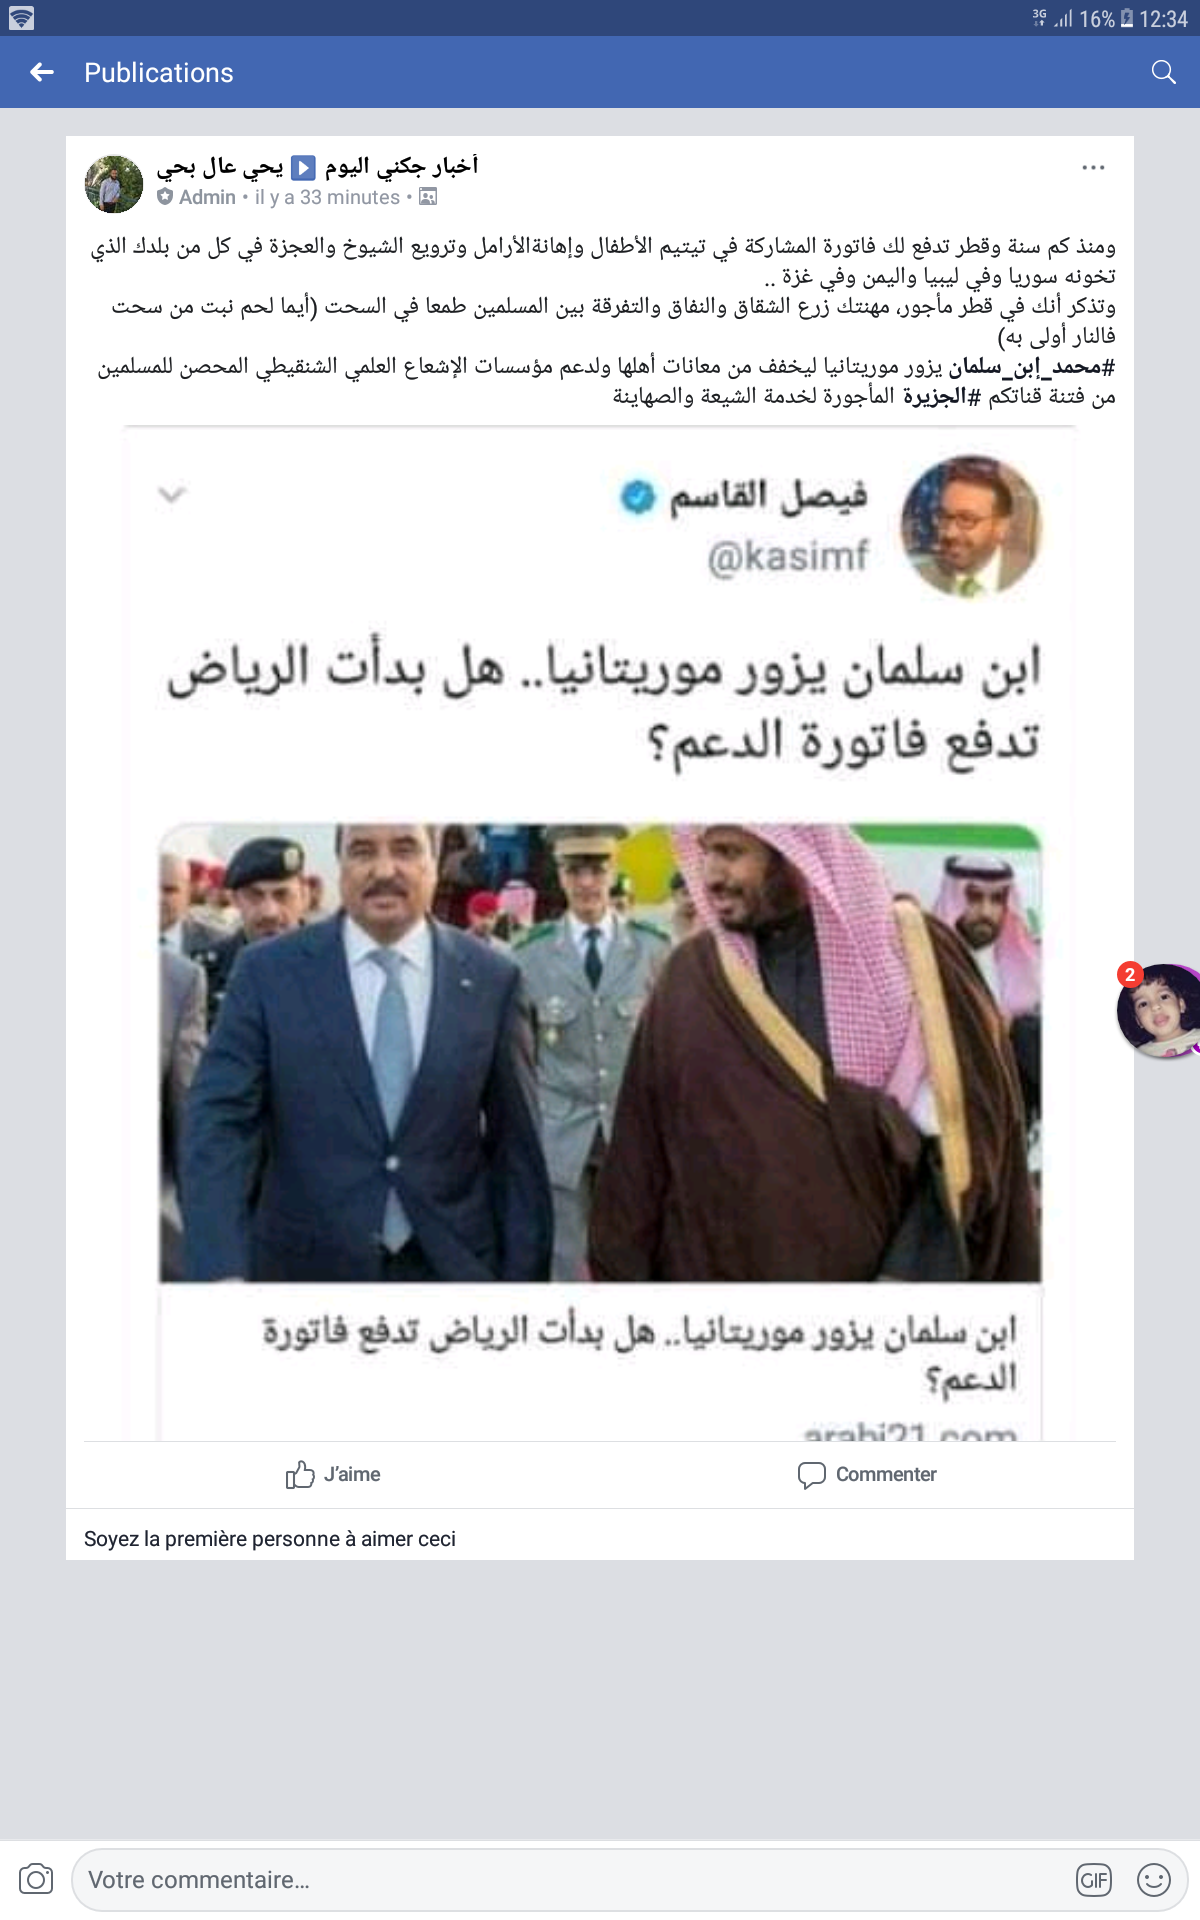Image resolution: width=1200 pixels, height=1920 pixels.
Task: Tap the group name link with the arrow
Action: pyautogui.click(x=400, y=166)
